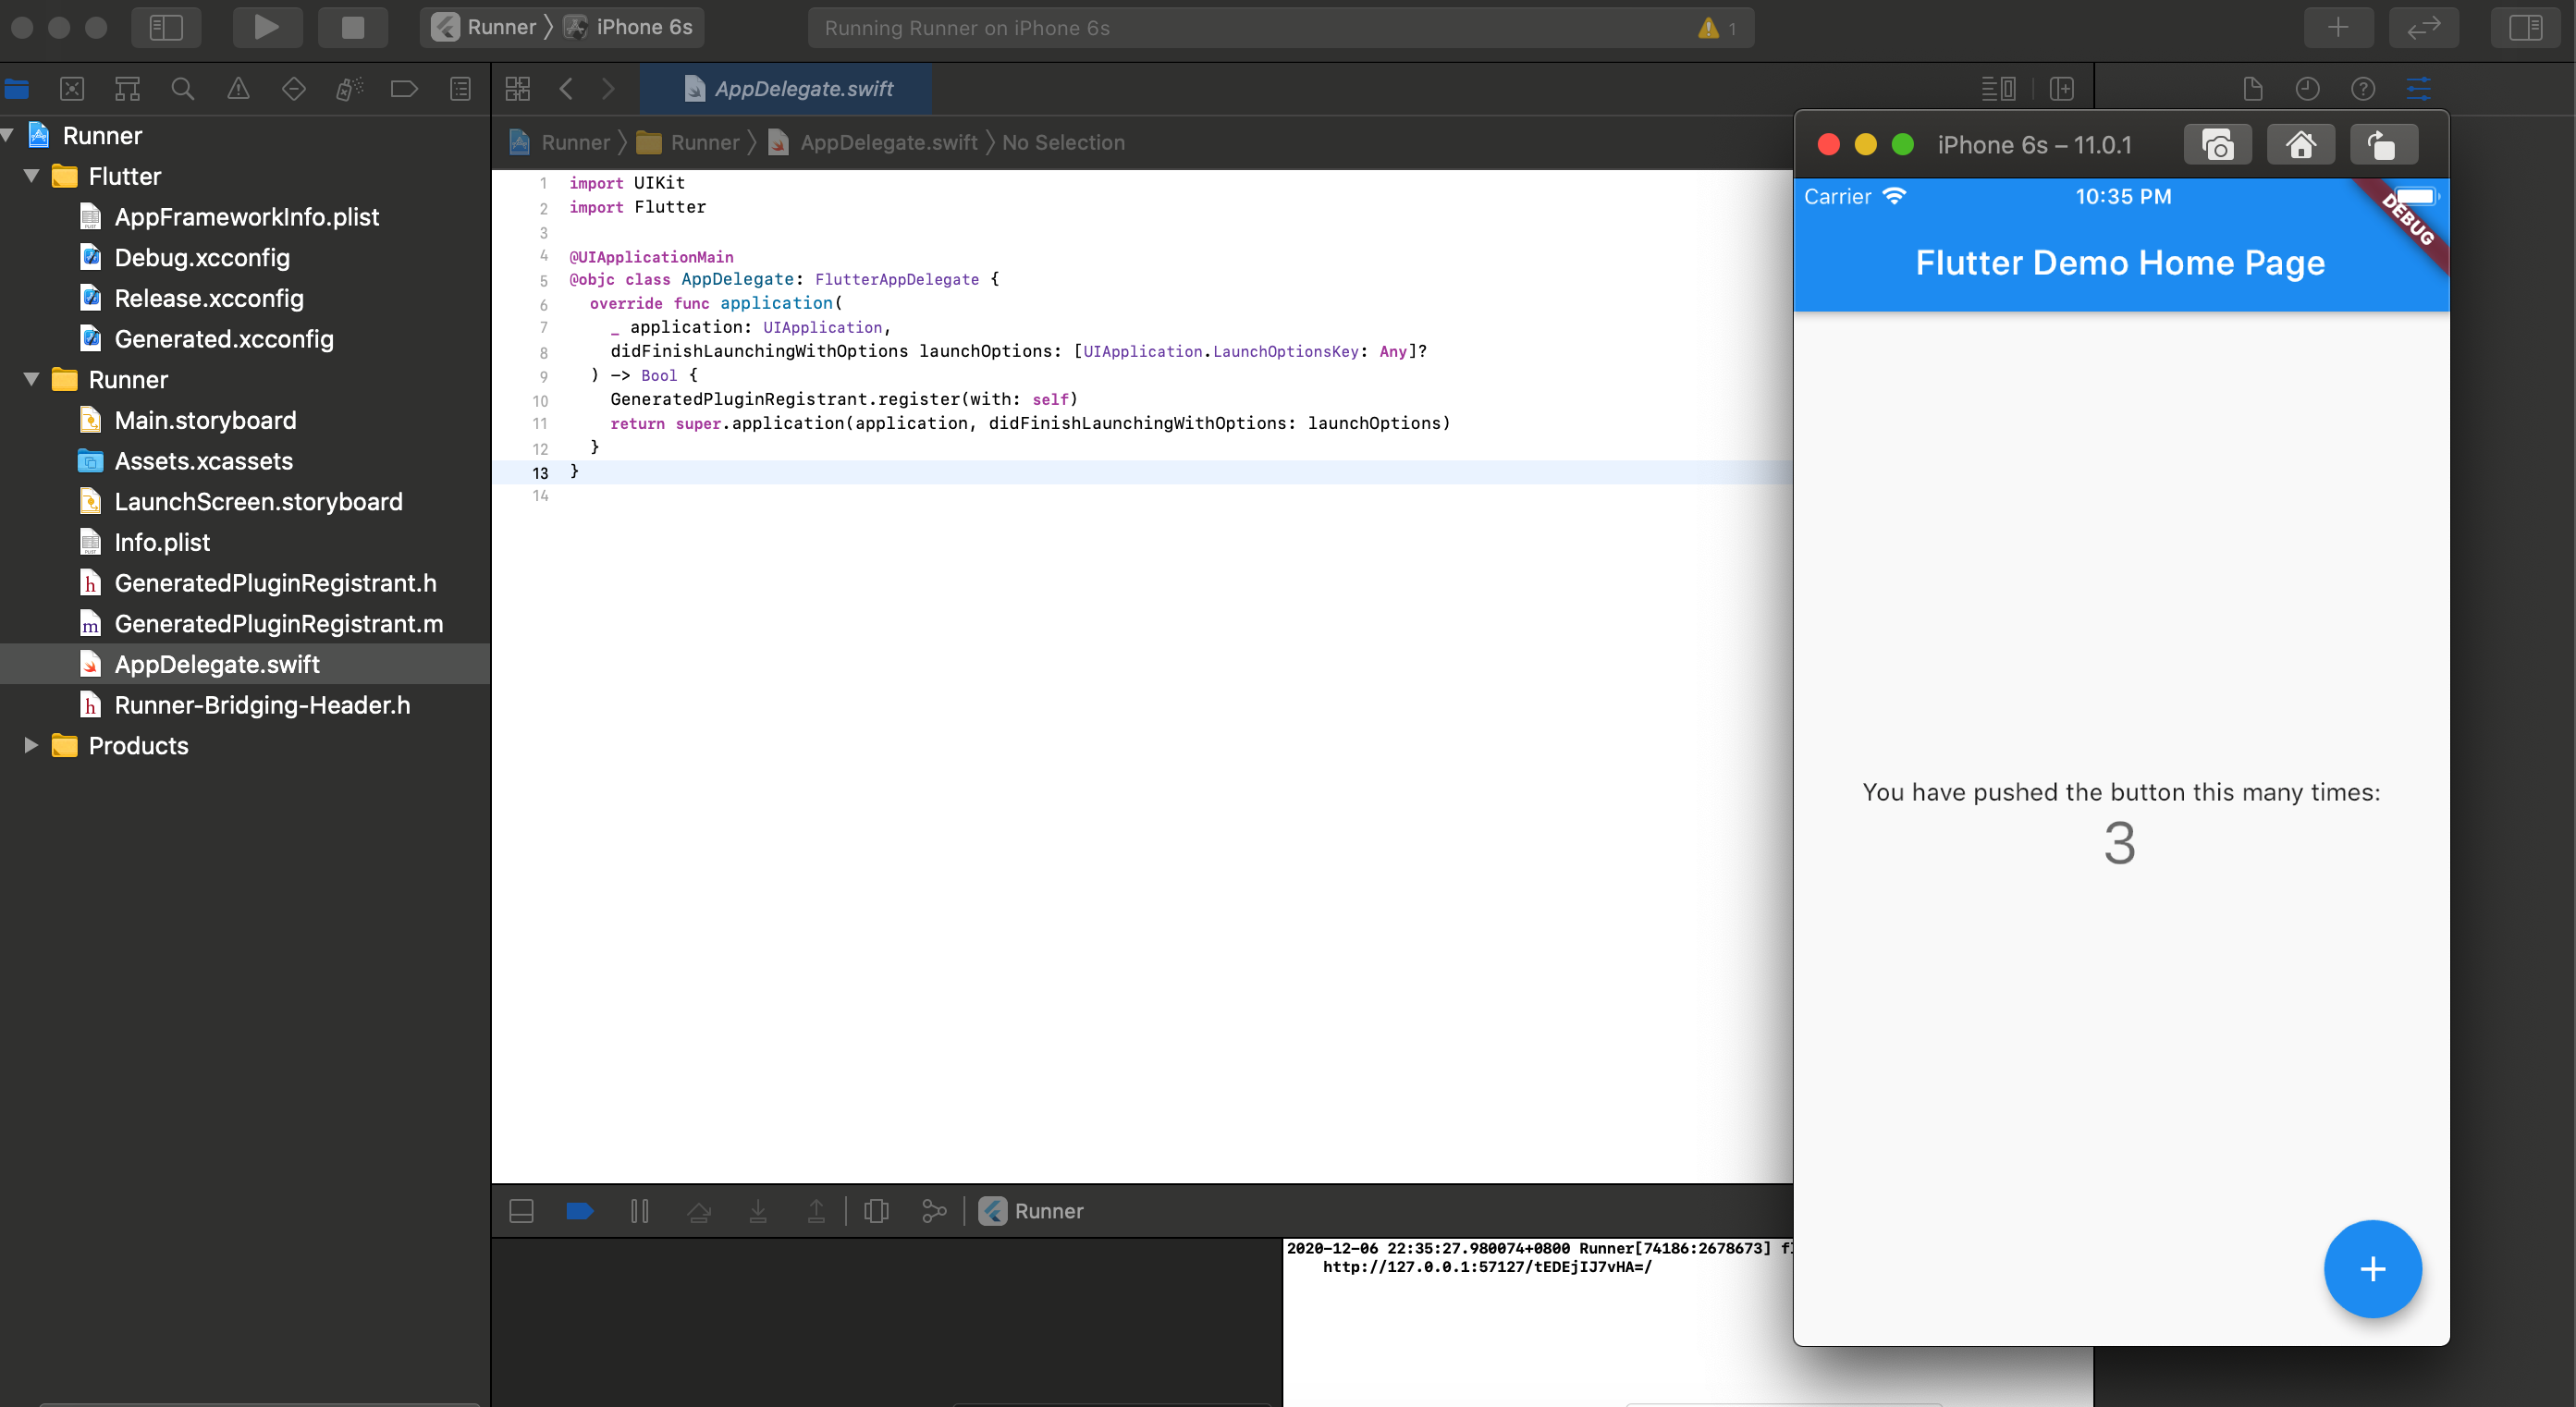Pause program execution in debug bar
This screenshot has height=1407, width=2576.
pyautogui.click(x=640, y=1211)
